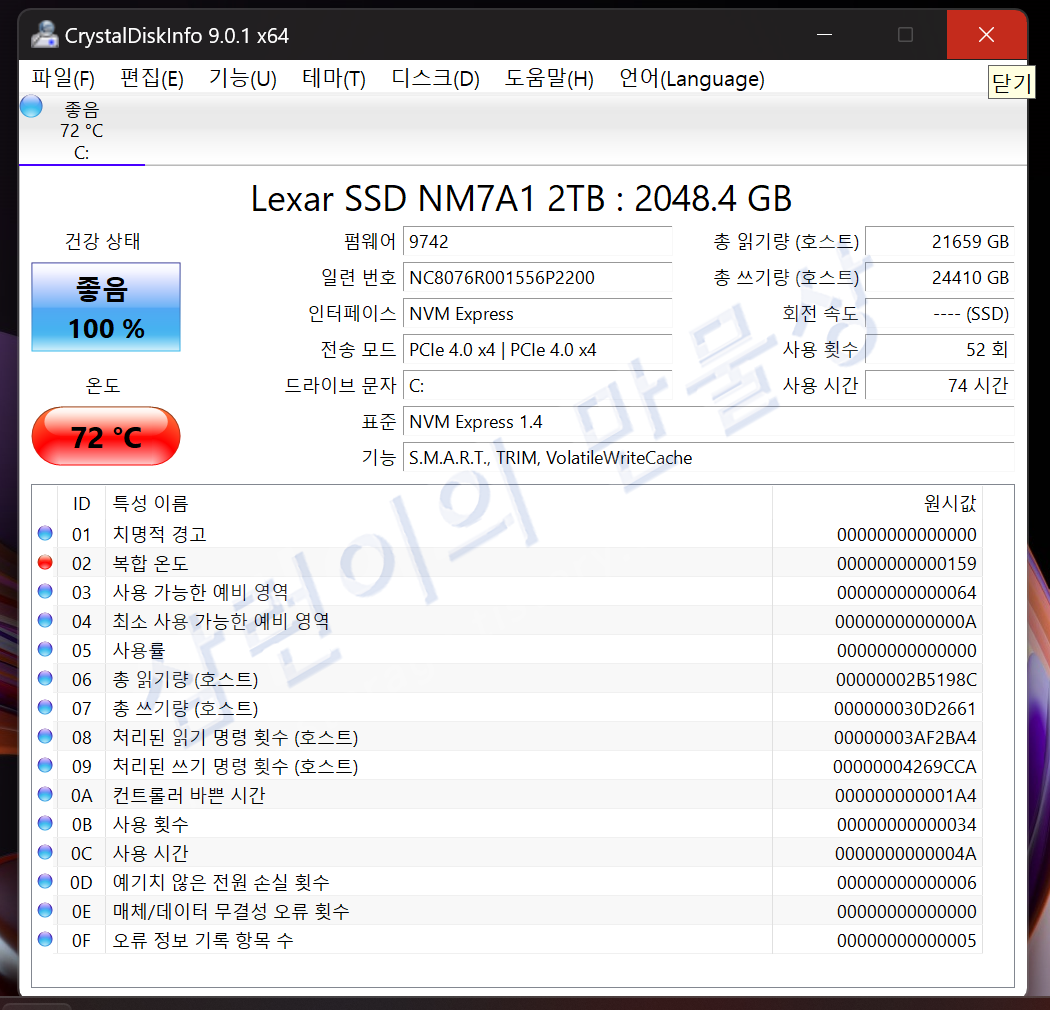Click blue status dot for row 0B
Image resolution: width=1050 pixels, height=1010 pixels.
click(x=45, y=823)
